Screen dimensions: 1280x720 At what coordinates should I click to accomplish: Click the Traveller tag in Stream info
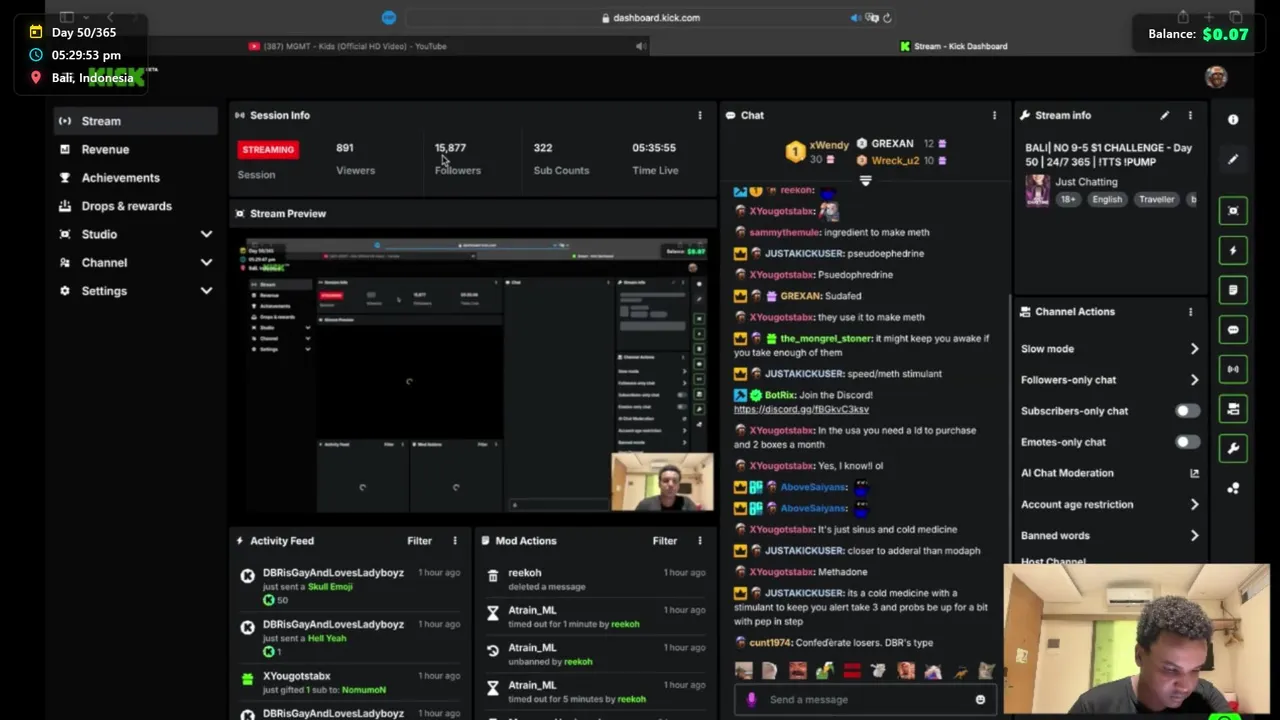[1156, 199]
